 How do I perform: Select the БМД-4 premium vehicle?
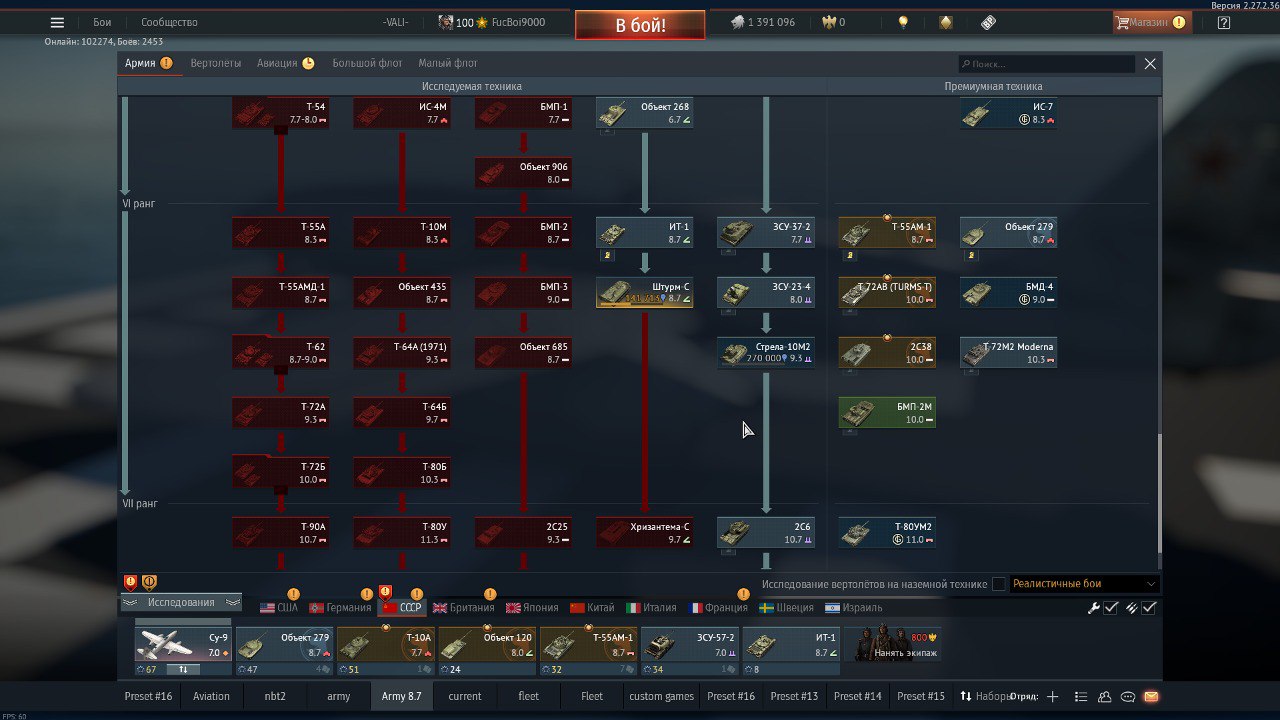click(x=1008, y=292)
